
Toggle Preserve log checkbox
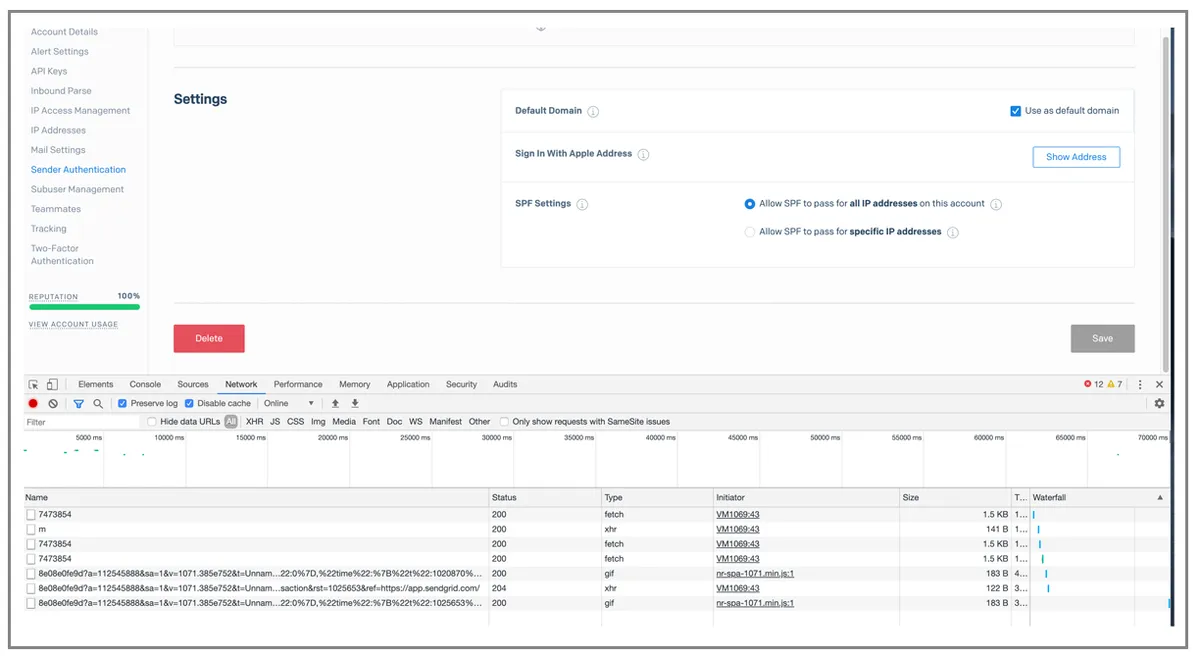click(x=122, y=403)
